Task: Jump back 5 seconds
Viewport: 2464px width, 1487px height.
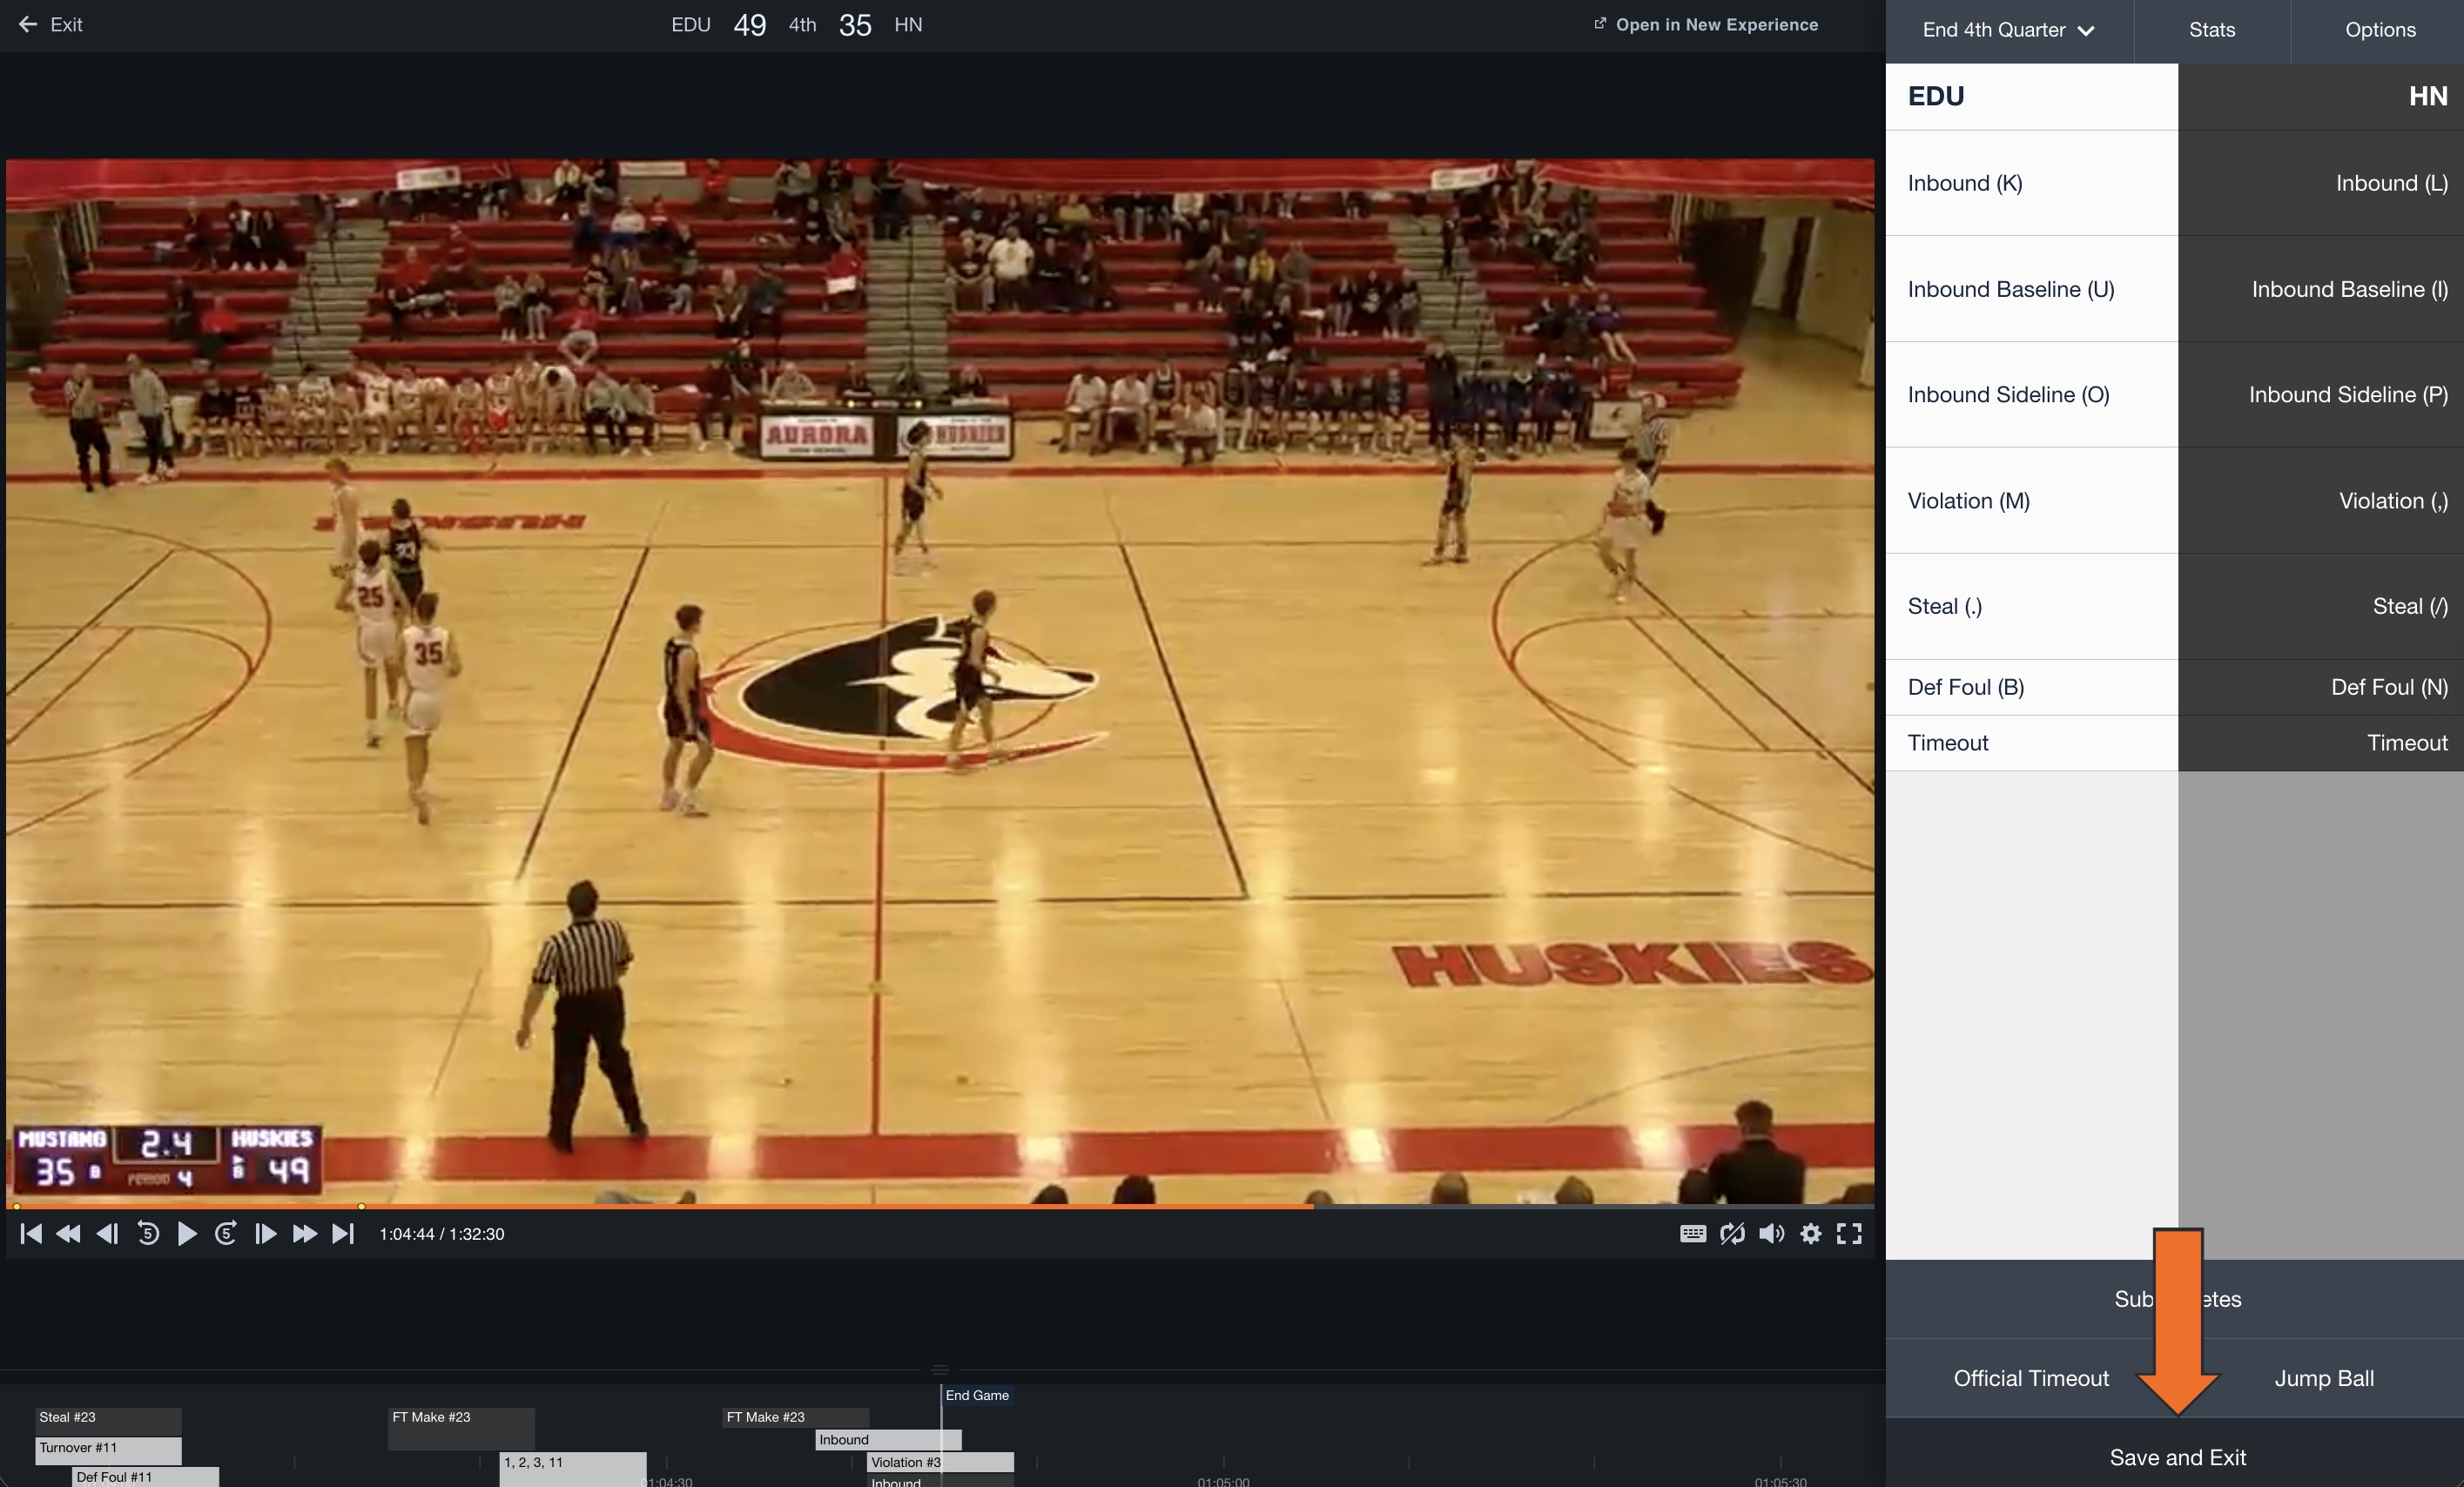Action: pos(148,1234)
